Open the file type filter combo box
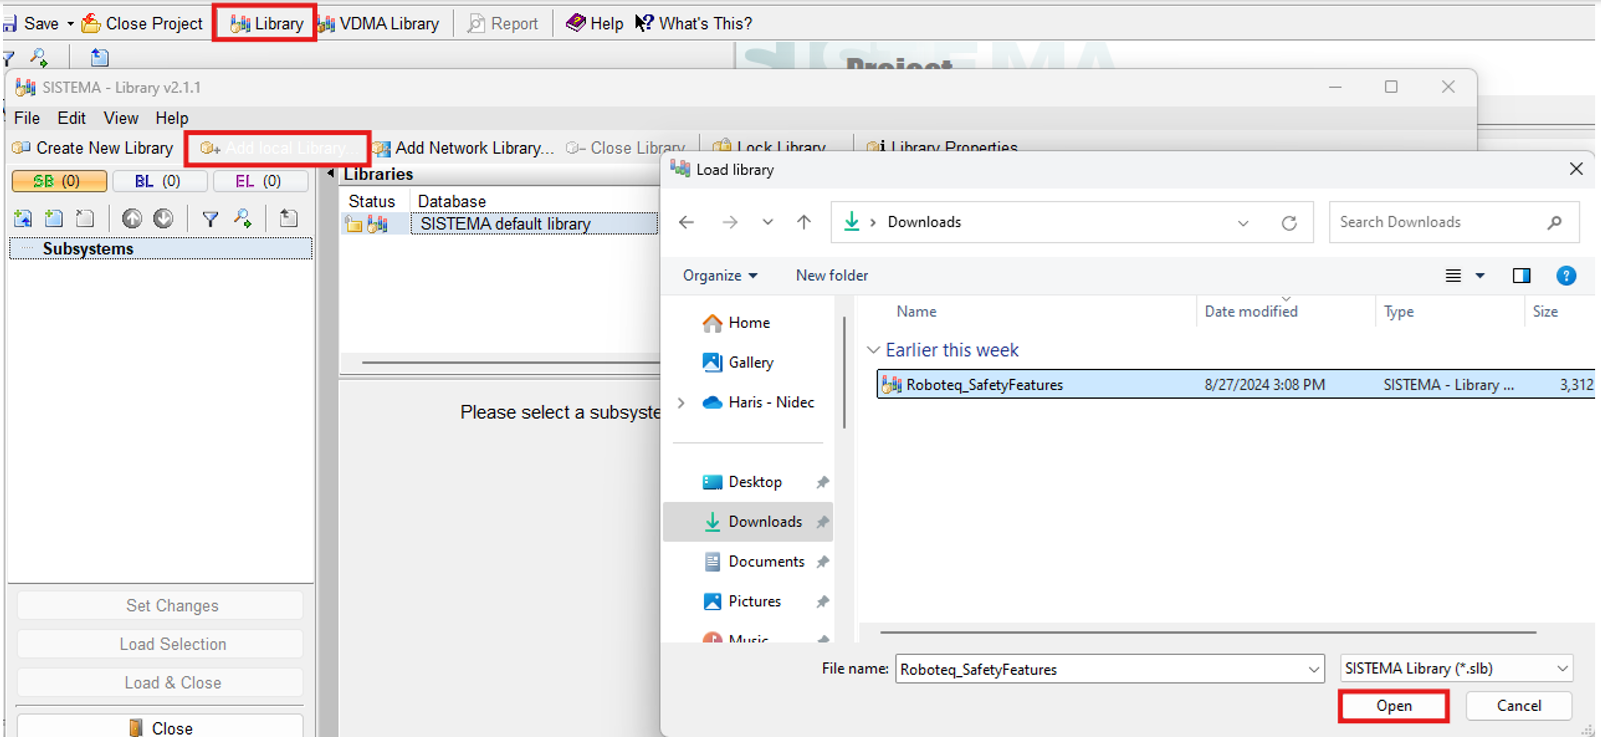Image resolution: width=1601 pixels, height=742 pixels. (x=1456, y=669)
